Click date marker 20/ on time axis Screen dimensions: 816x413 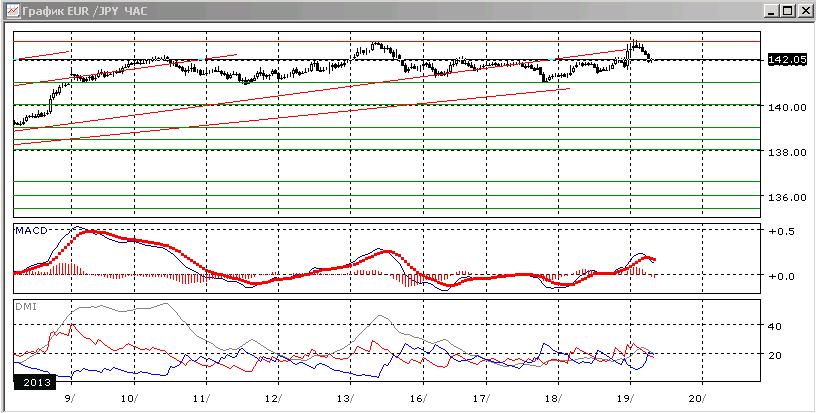[697, 399]
